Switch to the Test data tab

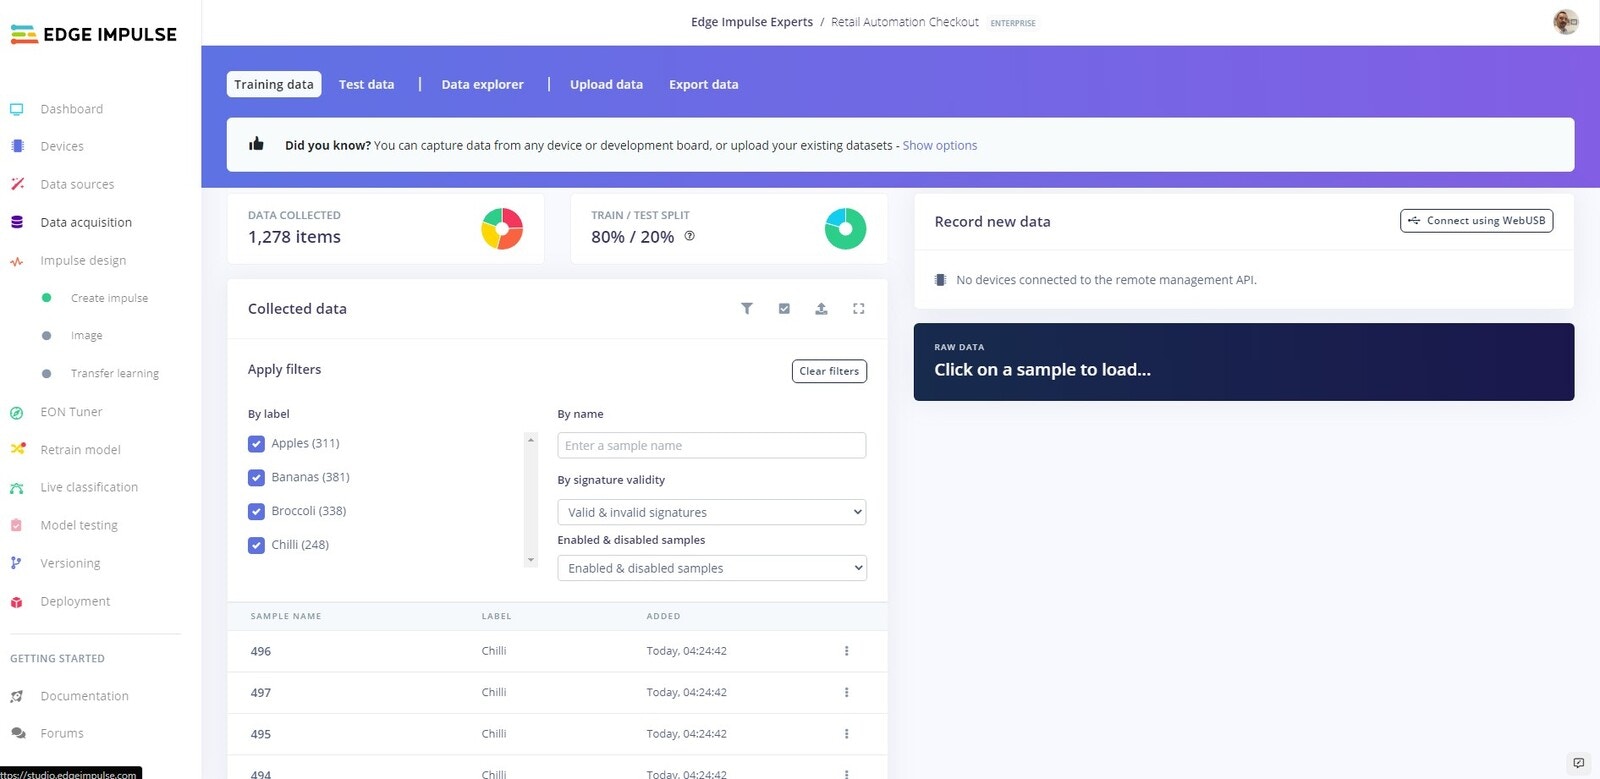click(x=366, y=84)
